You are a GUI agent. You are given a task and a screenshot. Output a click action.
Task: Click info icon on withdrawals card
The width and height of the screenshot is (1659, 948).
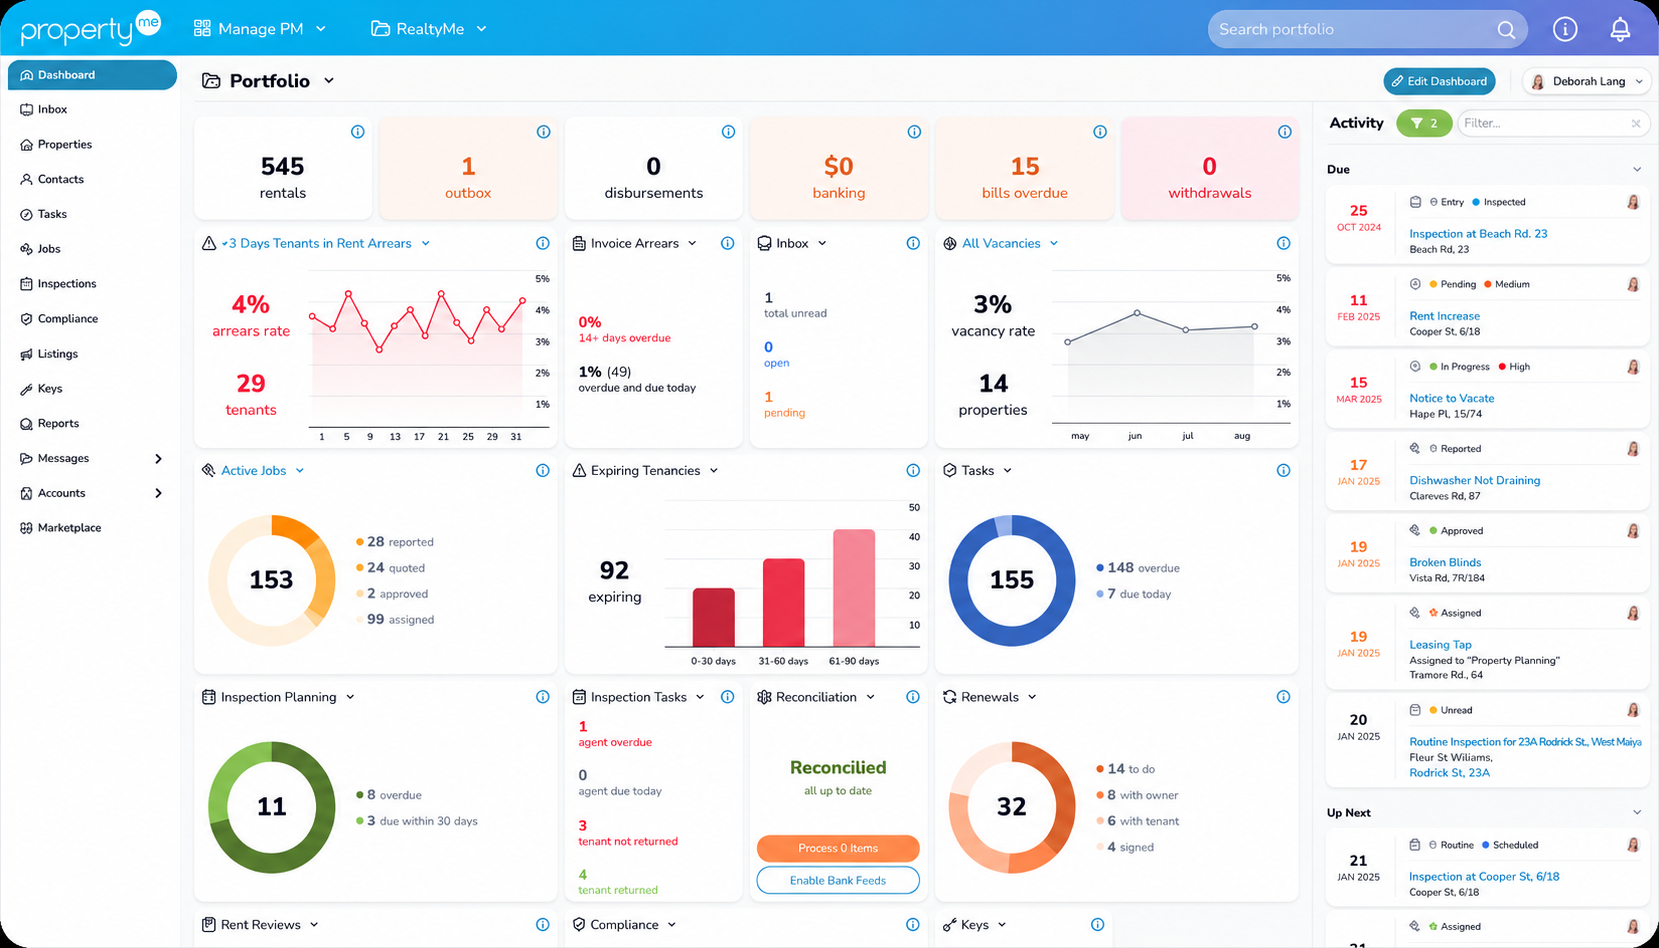(x=1284, y=132)
